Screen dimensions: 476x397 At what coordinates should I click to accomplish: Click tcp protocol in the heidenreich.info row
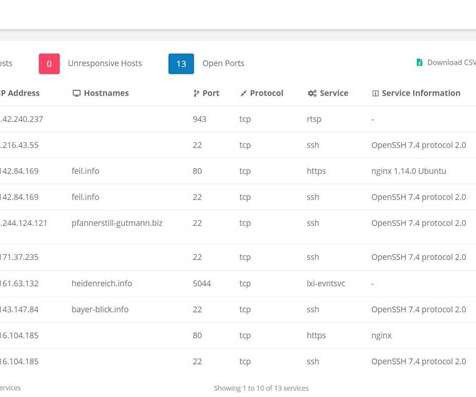point(245,284)
